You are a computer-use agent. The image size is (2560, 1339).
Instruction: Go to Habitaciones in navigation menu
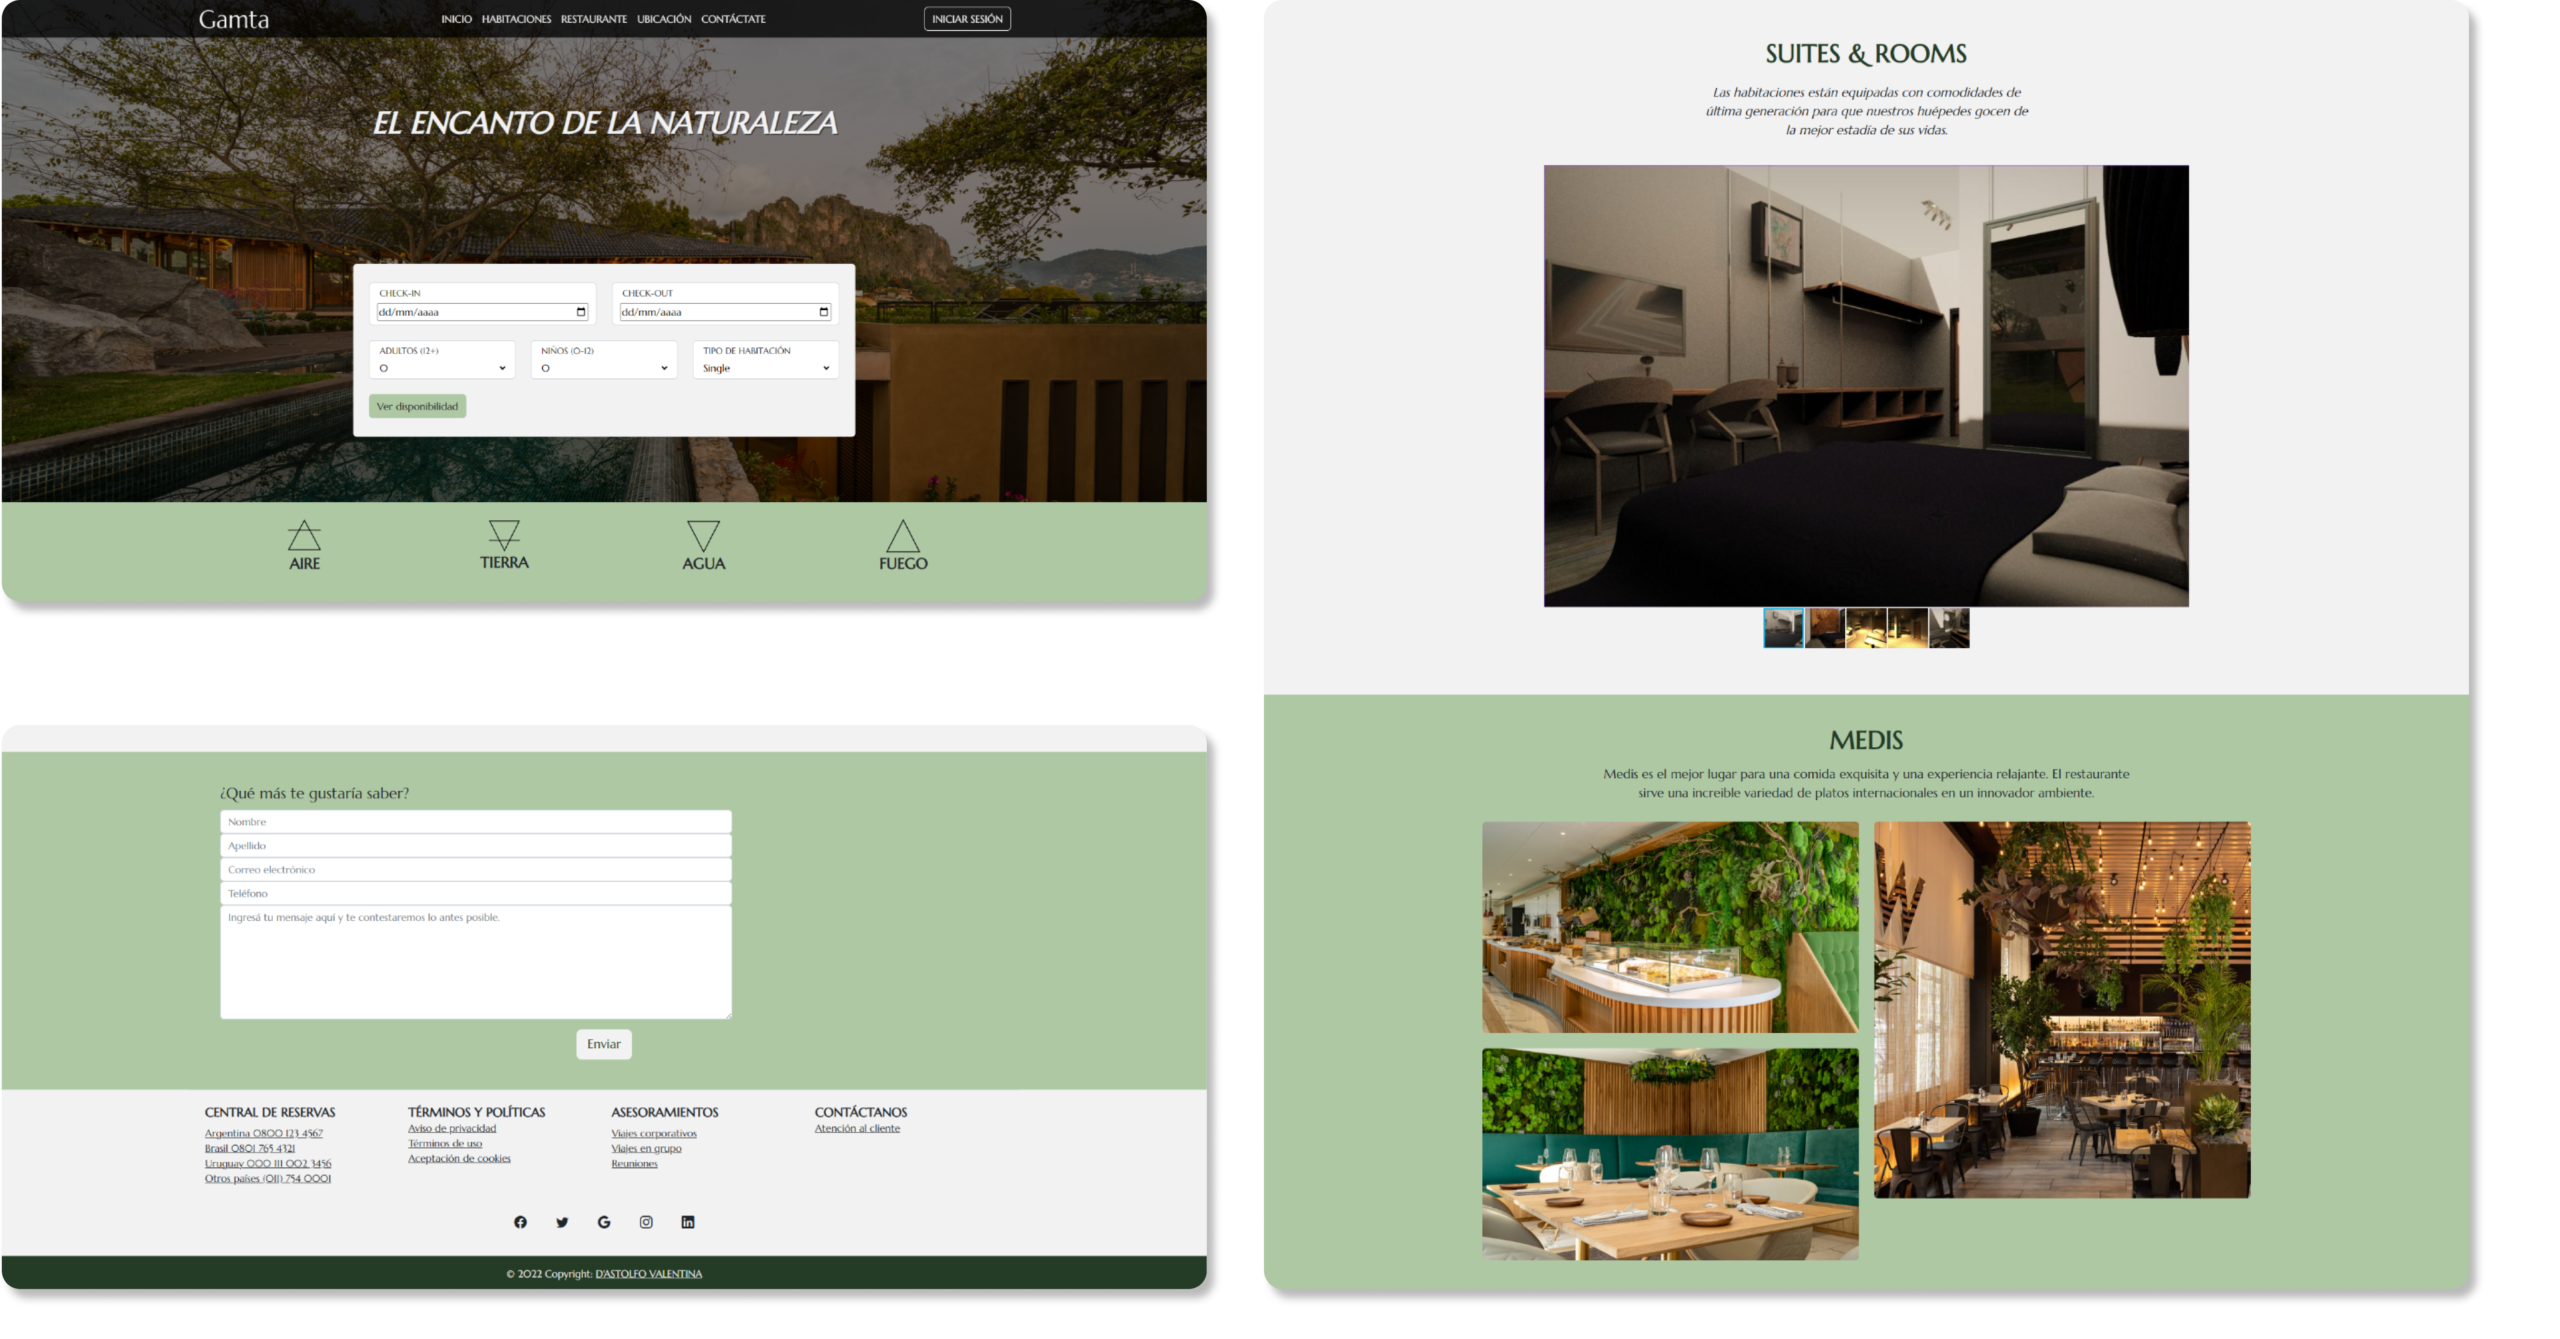[x=516, y=19]
